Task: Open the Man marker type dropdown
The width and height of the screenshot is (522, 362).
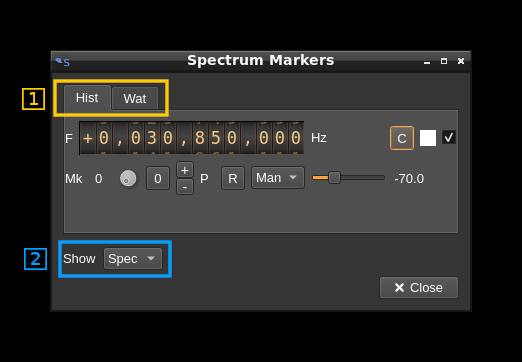Action: (277, 178)
